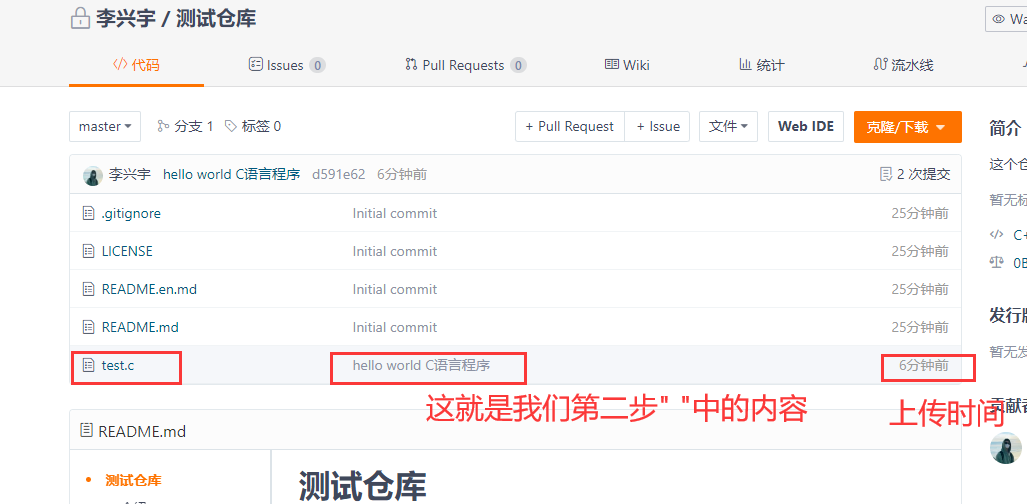Click contributor avatar in right sidebar

(x=1006, y=448)
